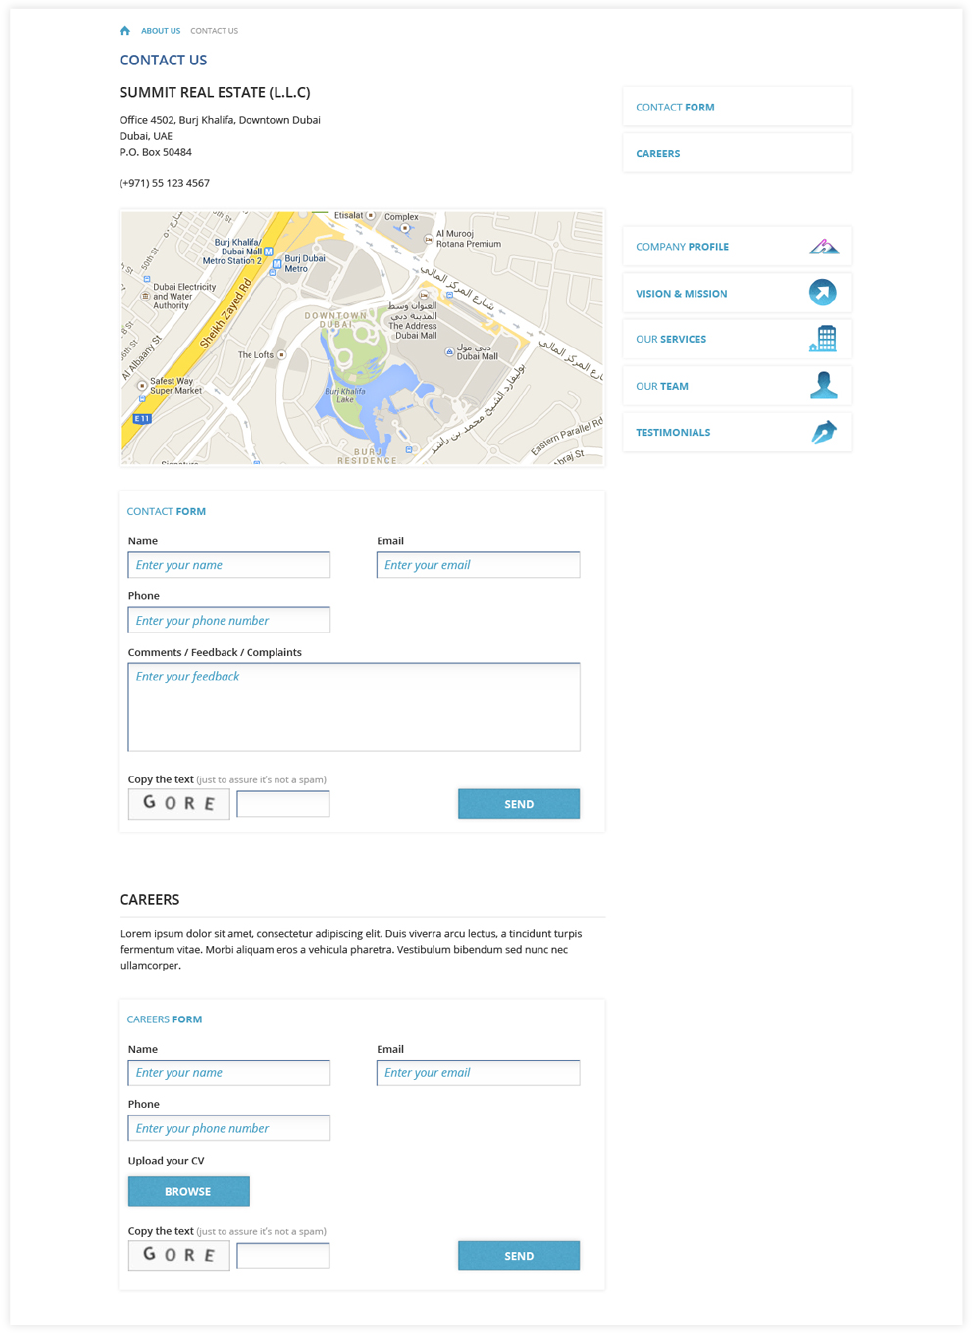Click The Lofts marker on map
This screenshot has height=1333, width=972.
(x=281, y=354)
